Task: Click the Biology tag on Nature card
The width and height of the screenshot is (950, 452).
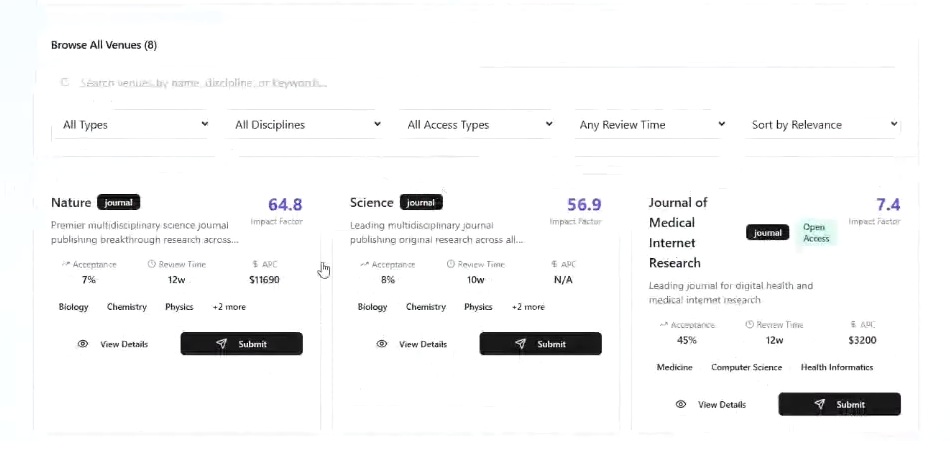Action: coord(73,307)
